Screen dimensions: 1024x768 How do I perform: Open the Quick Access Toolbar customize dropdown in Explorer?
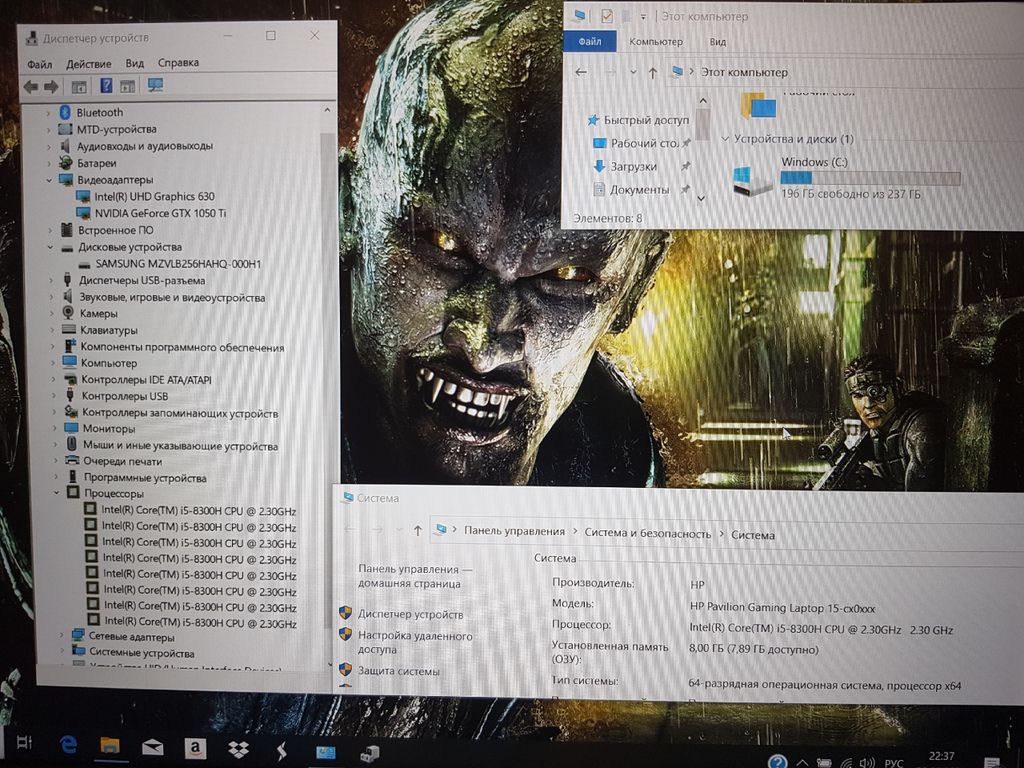pos(643,17)
